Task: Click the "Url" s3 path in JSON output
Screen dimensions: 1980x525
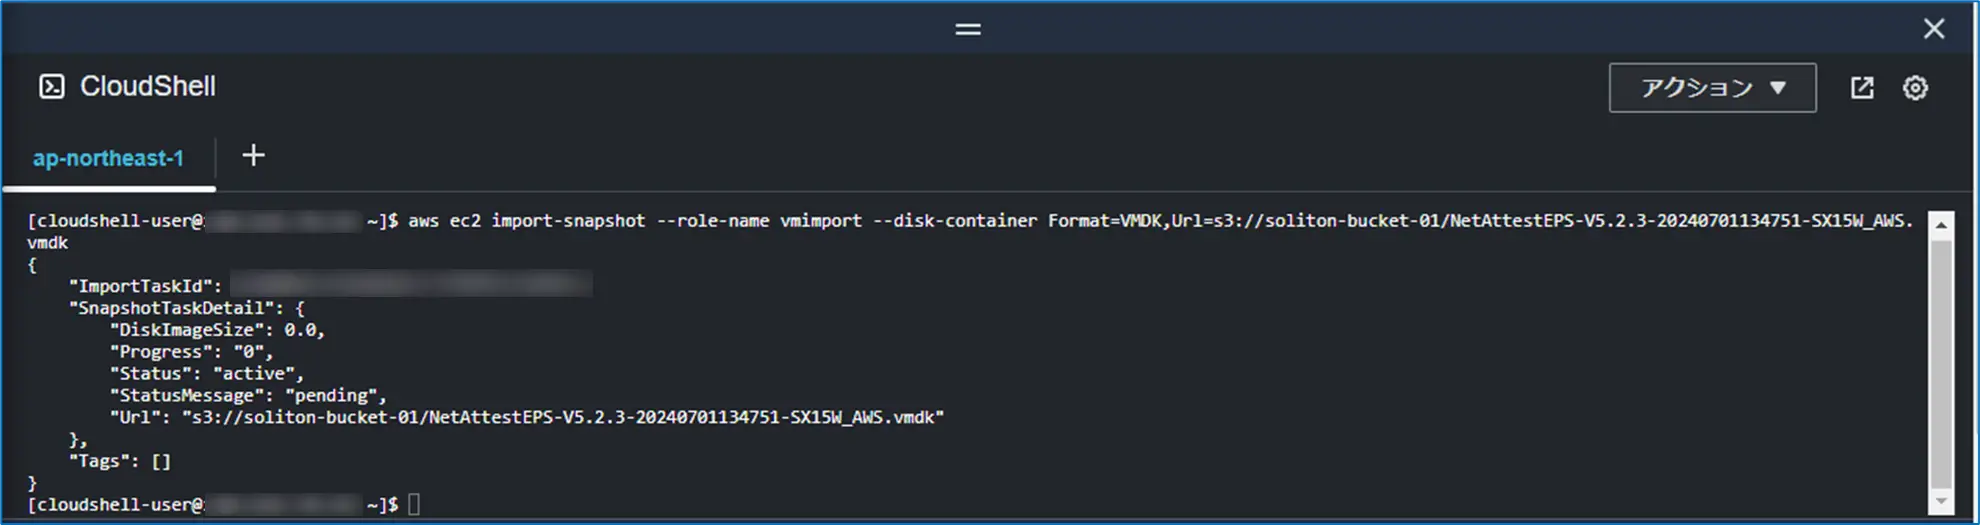Action: (562, 417)
